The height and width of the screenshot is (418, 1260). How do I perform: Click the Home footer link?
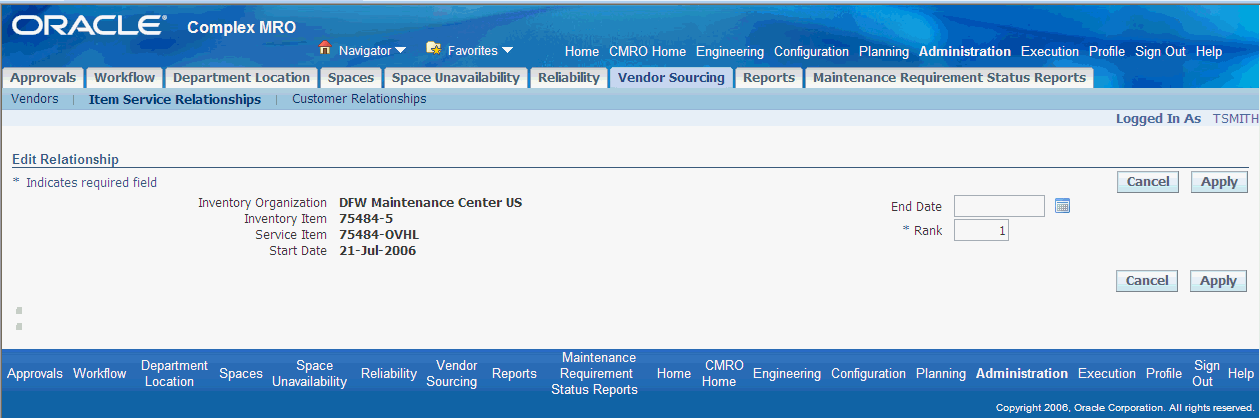point(674,373)
